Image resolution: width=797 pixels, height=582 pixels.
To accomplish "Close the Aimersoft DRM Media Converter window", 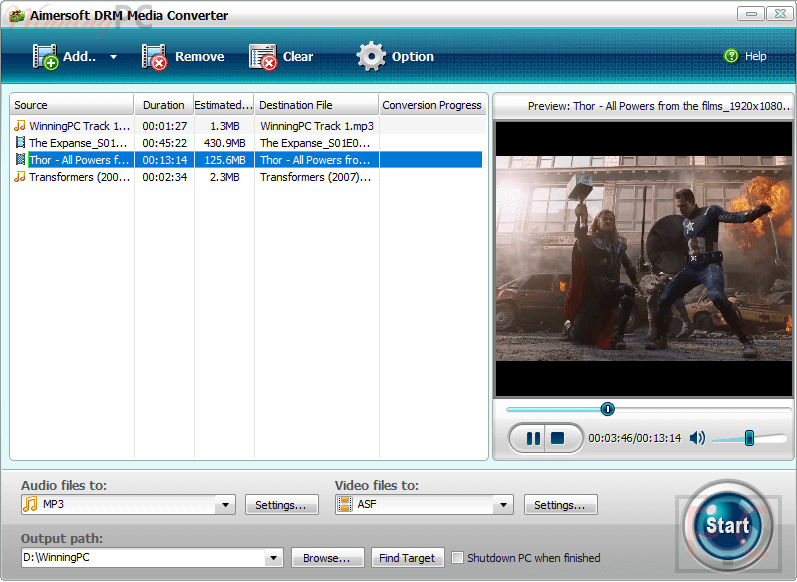I will [x=779, y=14].
